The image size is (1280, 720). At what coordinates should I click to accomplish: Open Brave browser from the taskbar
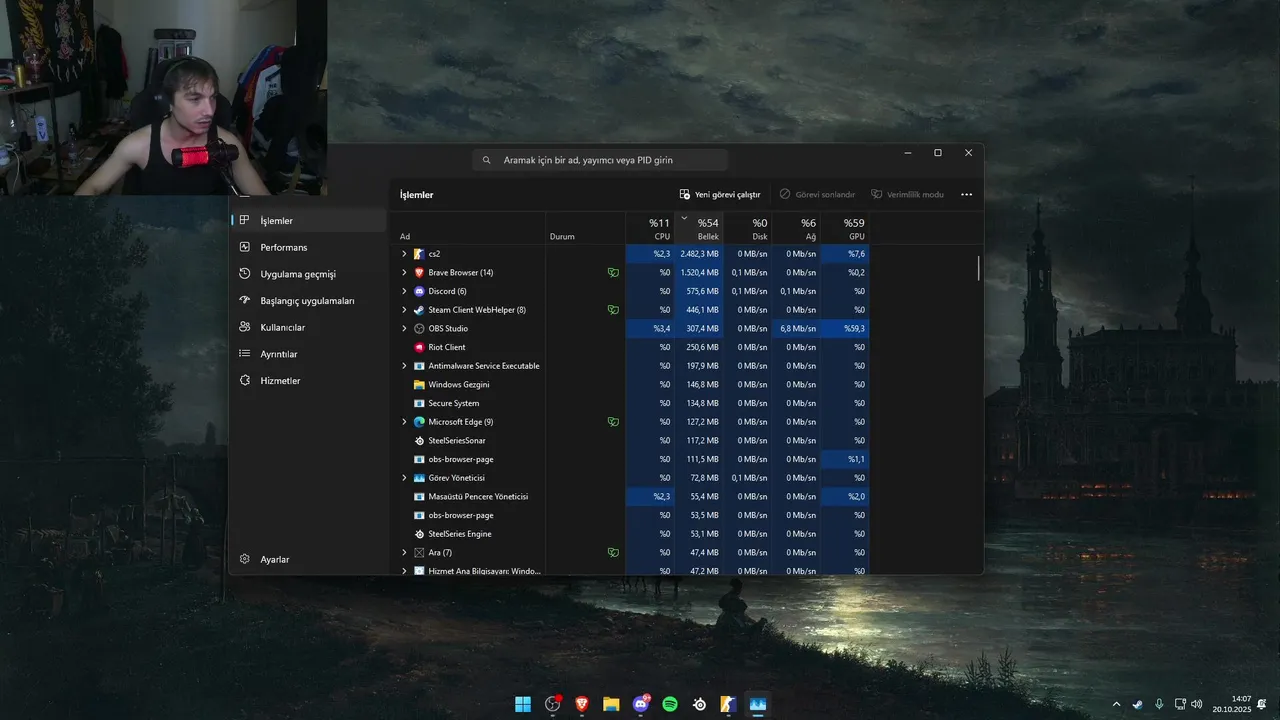point(582,704)
